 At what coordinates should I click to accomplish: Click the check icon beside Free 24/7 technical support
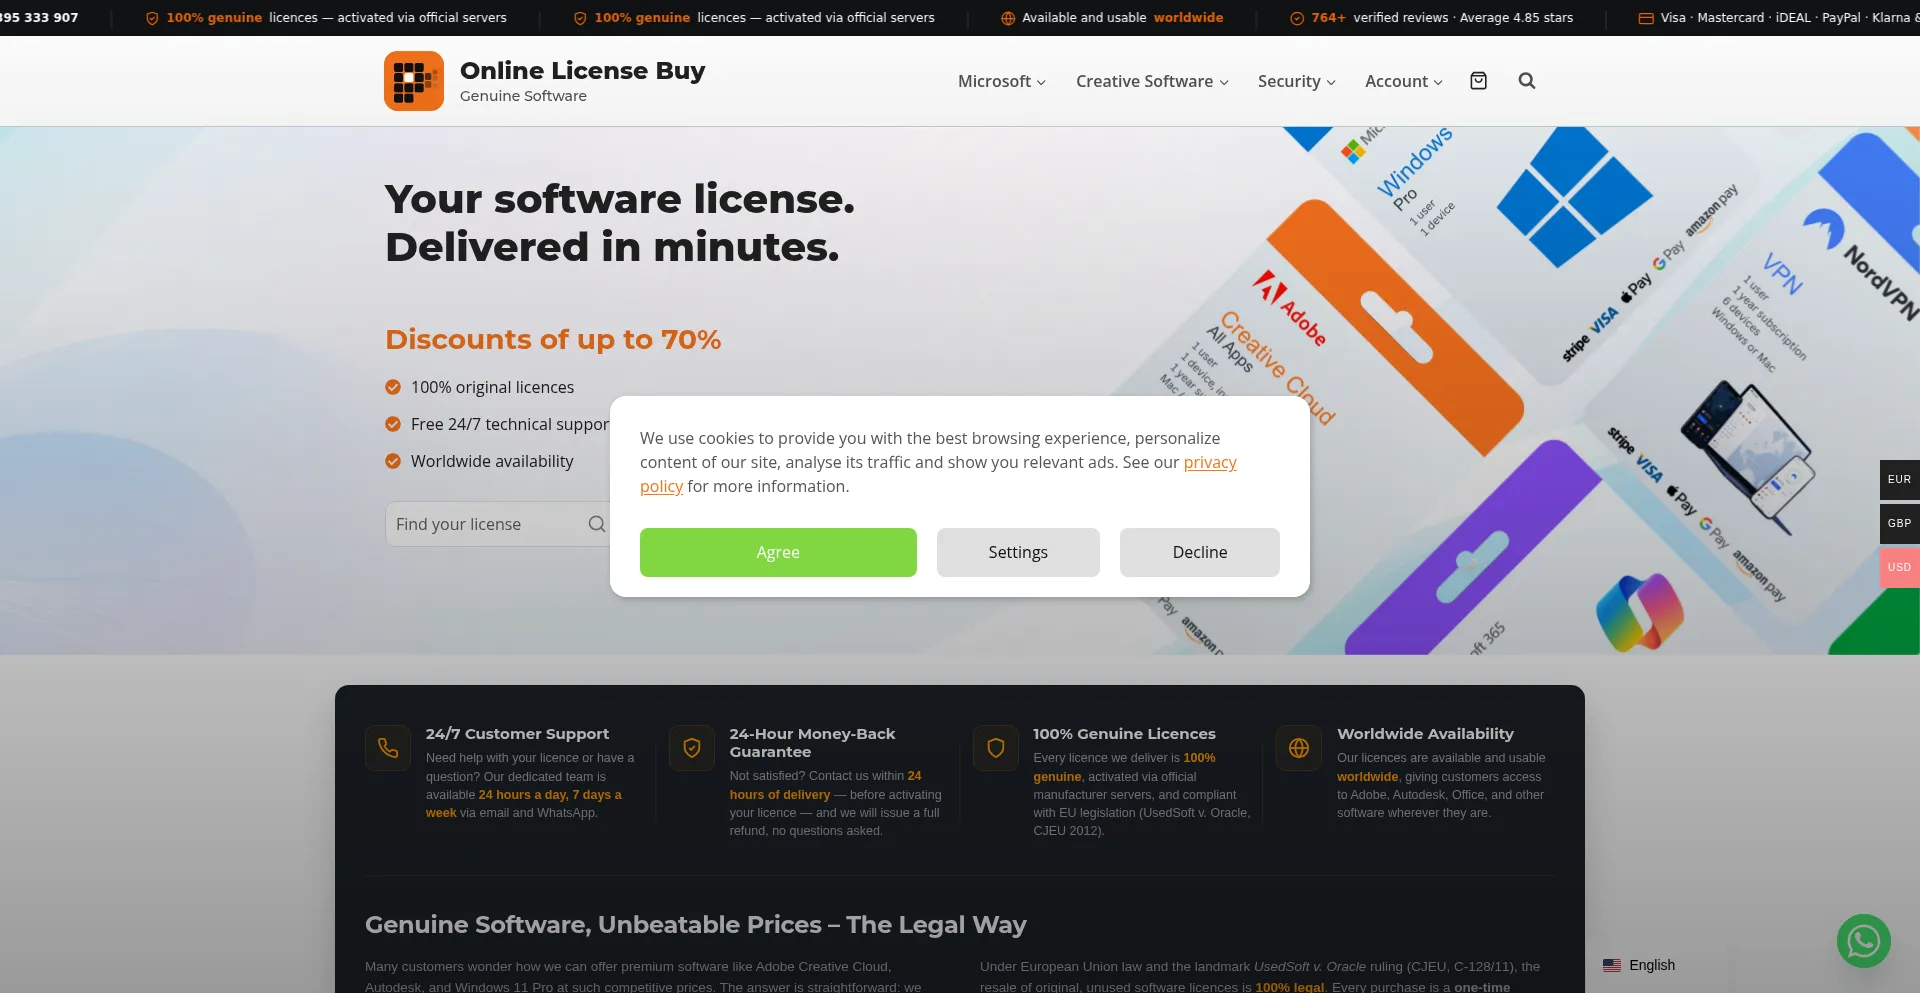pos(393,424)
